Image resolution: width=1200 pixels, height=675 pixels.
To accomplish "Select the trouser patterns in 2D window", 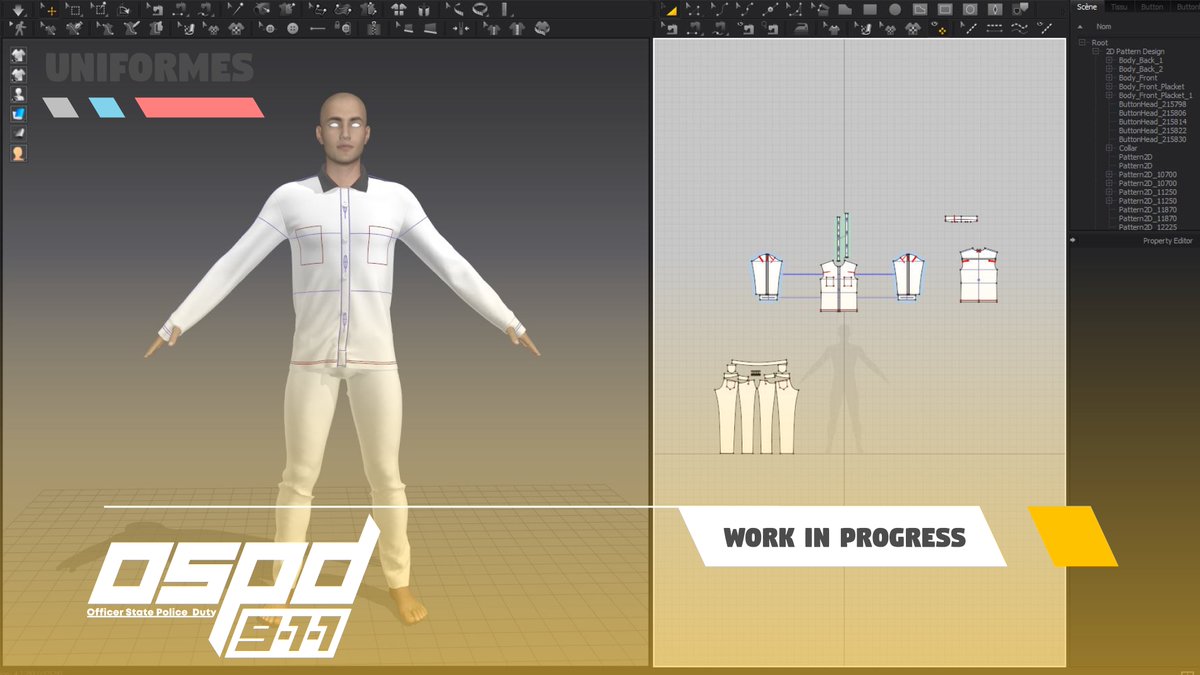I will (x=757, y=408).
